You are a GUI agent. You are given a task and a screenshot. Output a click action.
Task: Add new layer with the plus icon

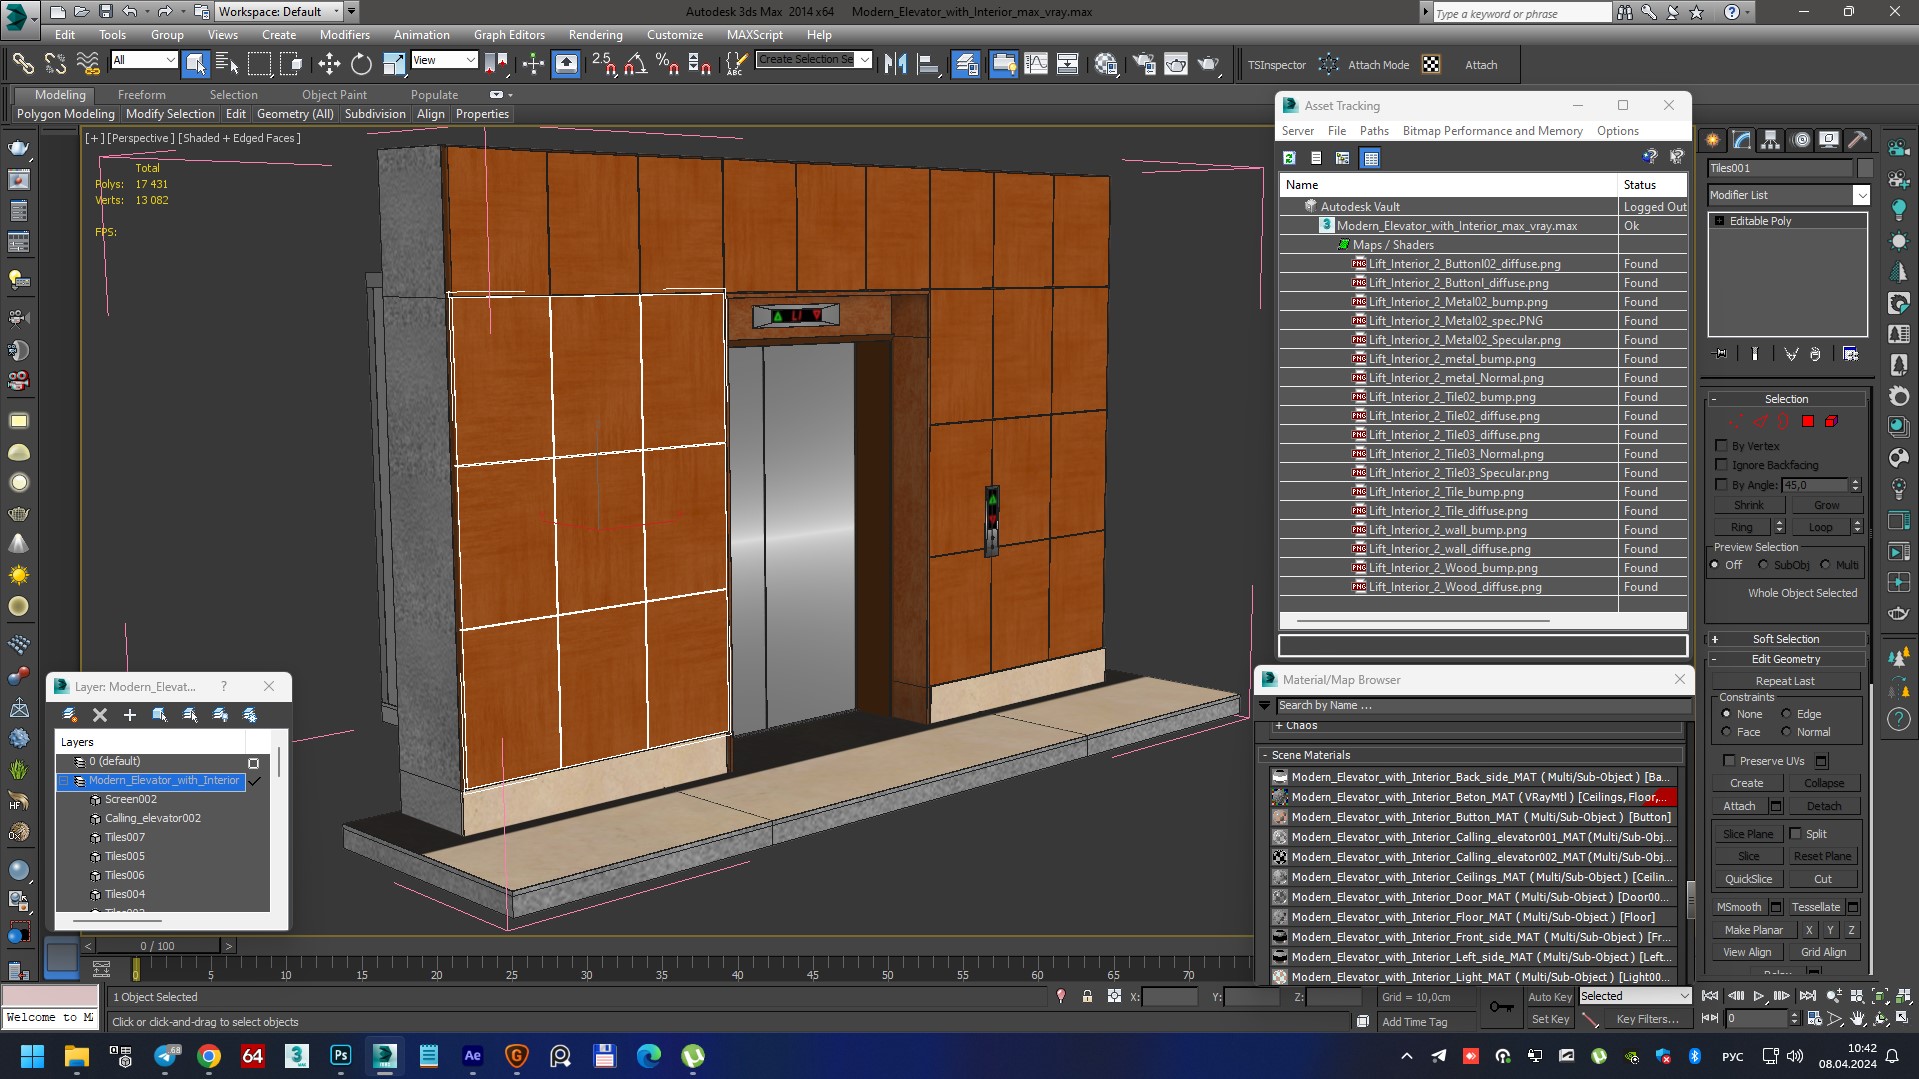tap(130, 715)
